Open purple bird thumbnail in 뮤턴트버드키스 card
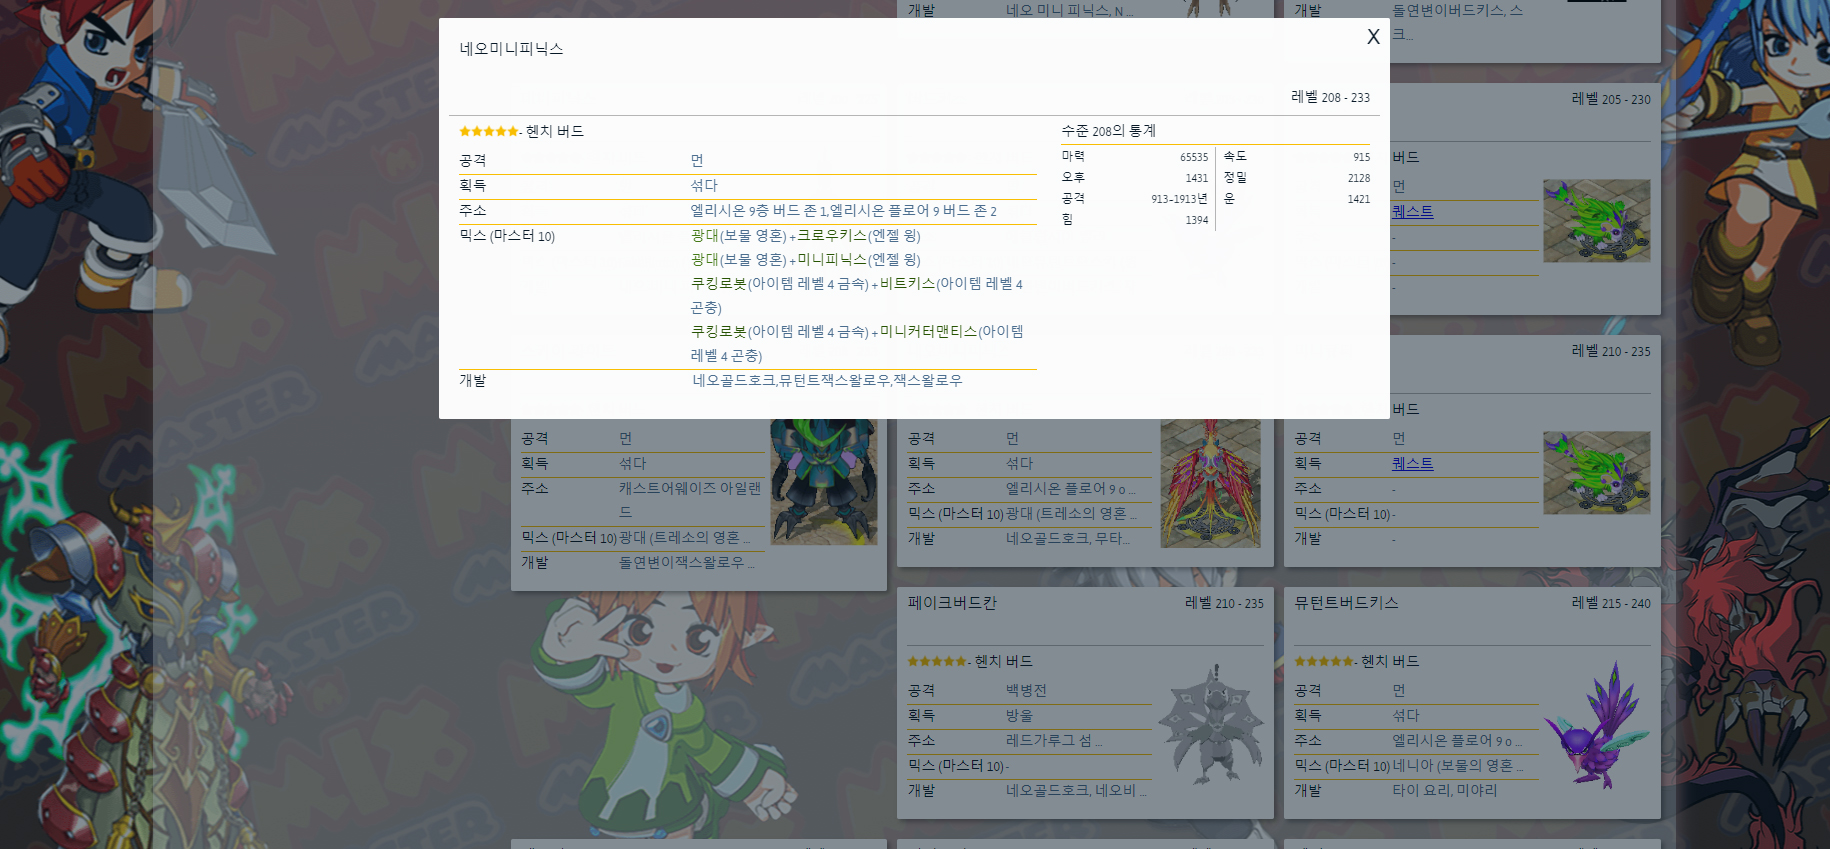This screenshot has height=849, width=1830. click(x=1596, y=725)
